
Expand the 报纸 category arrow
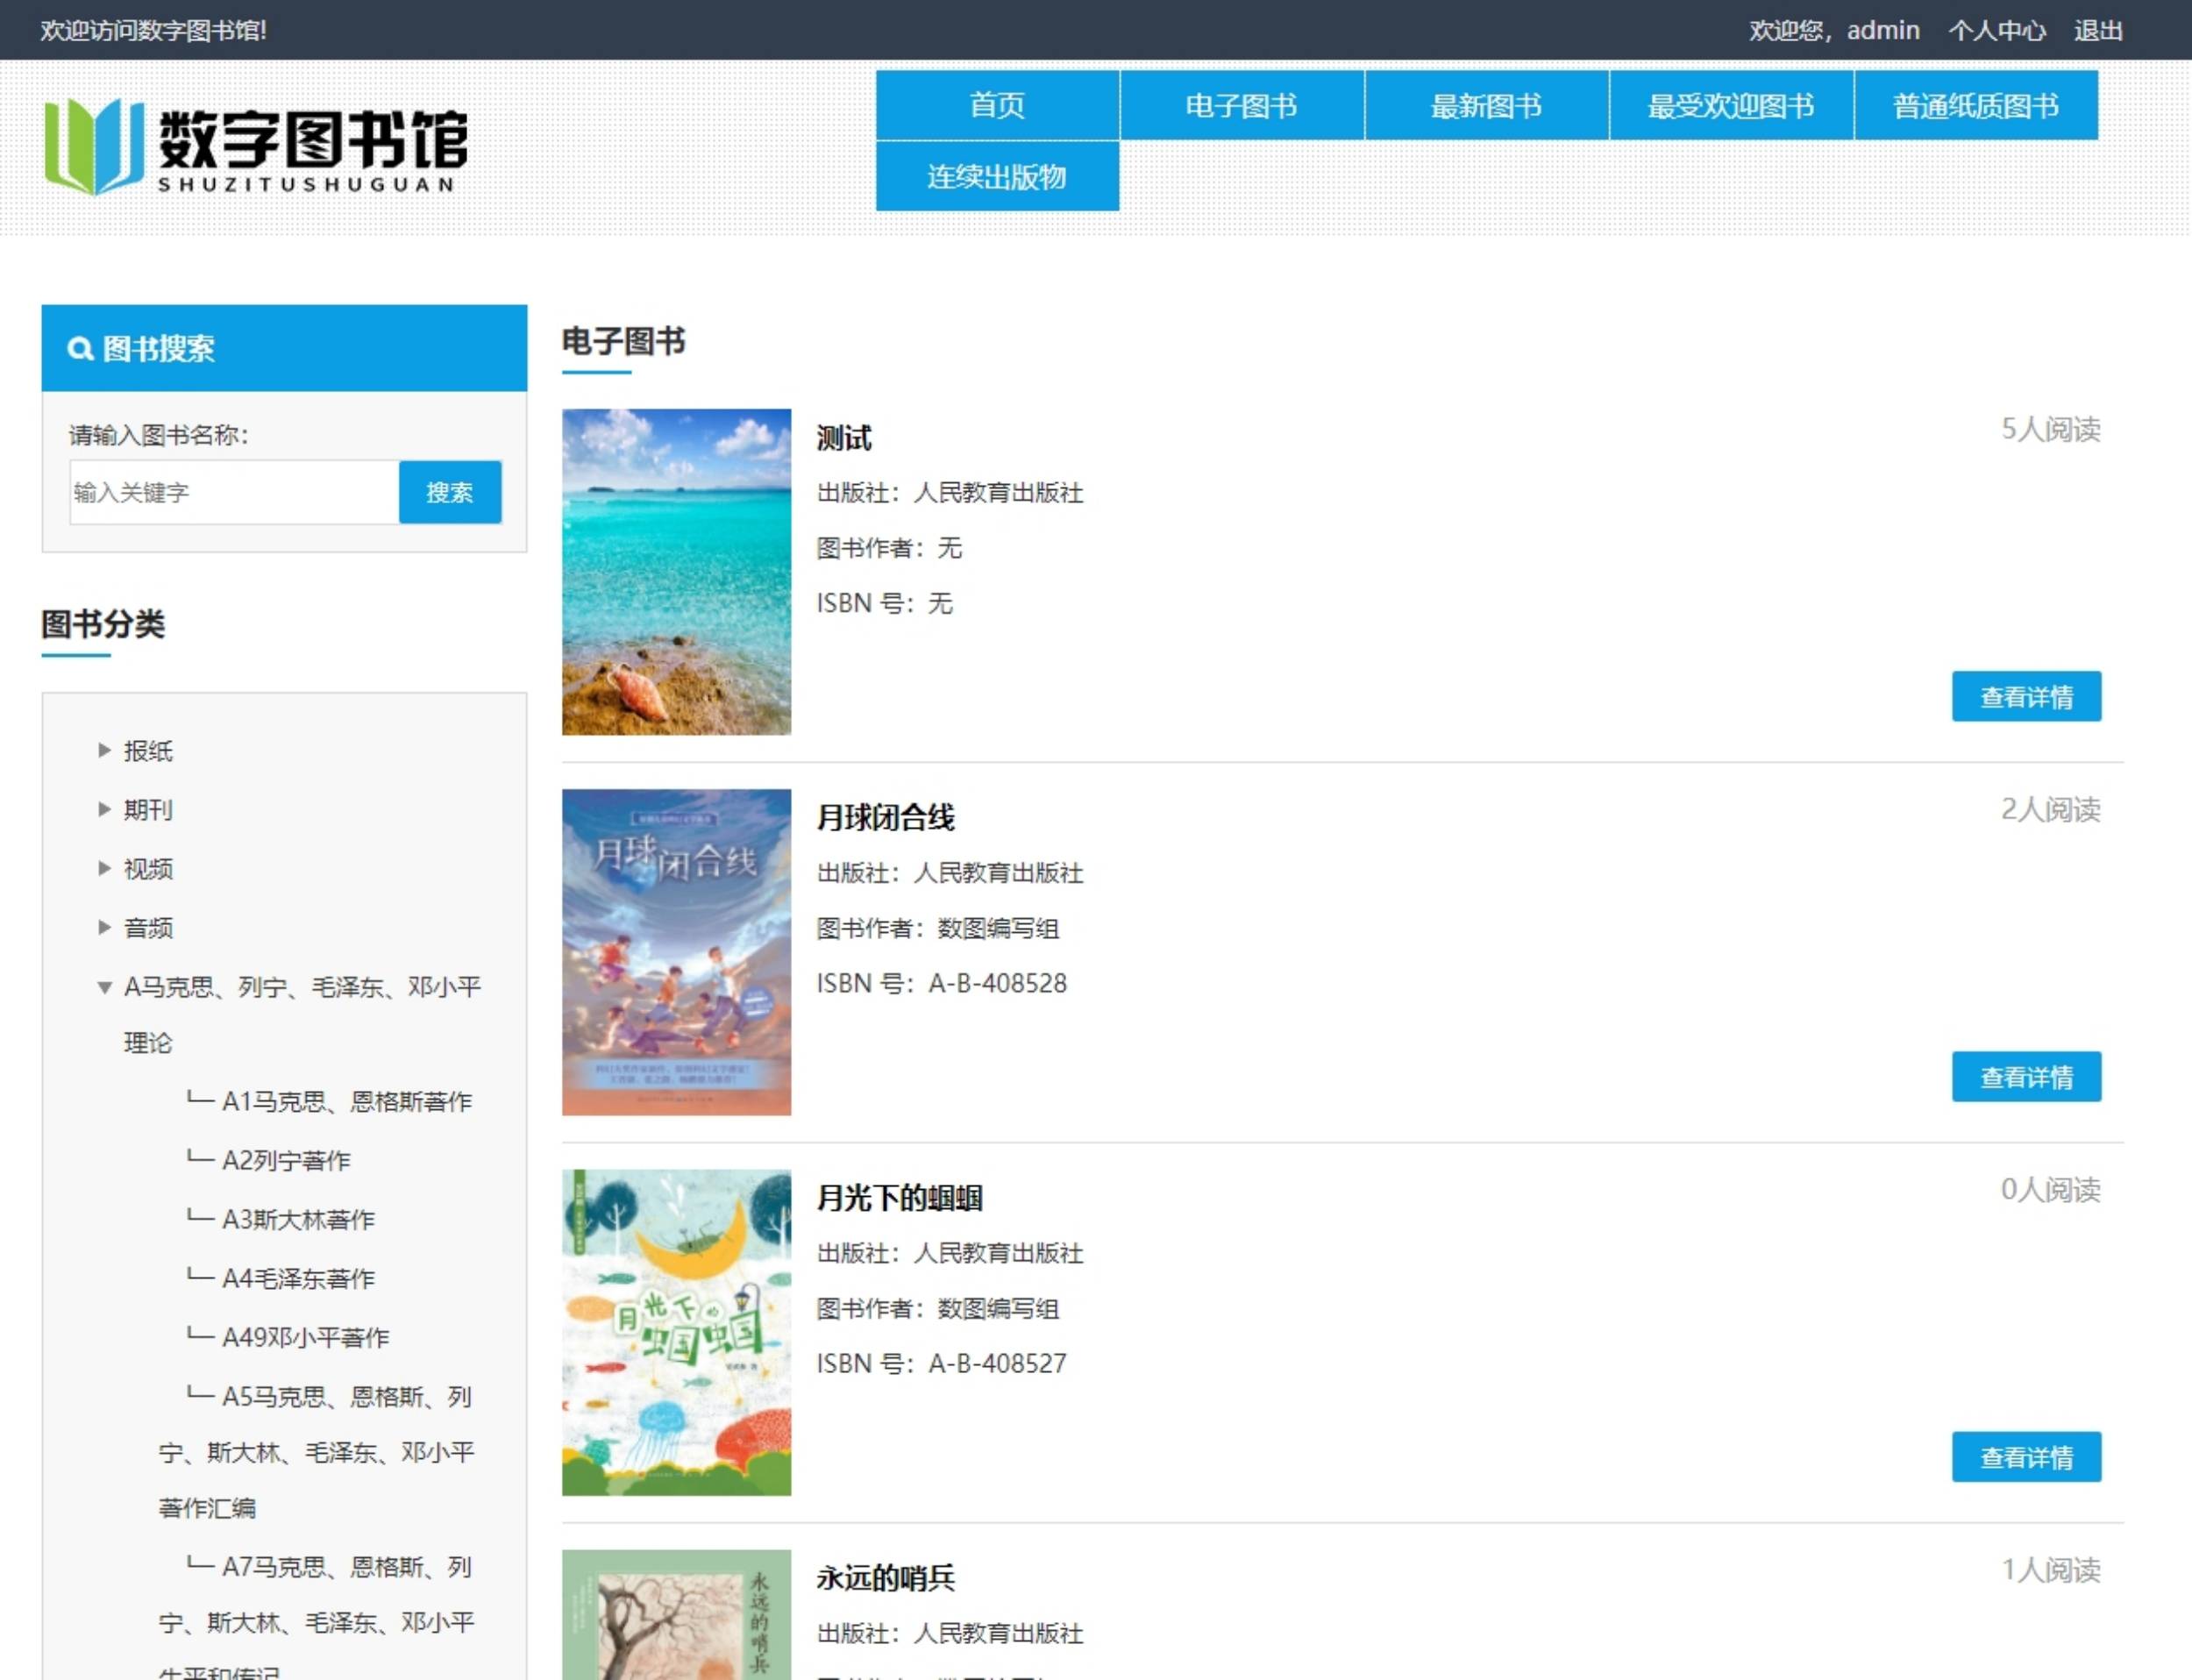(x=104, y=750)
